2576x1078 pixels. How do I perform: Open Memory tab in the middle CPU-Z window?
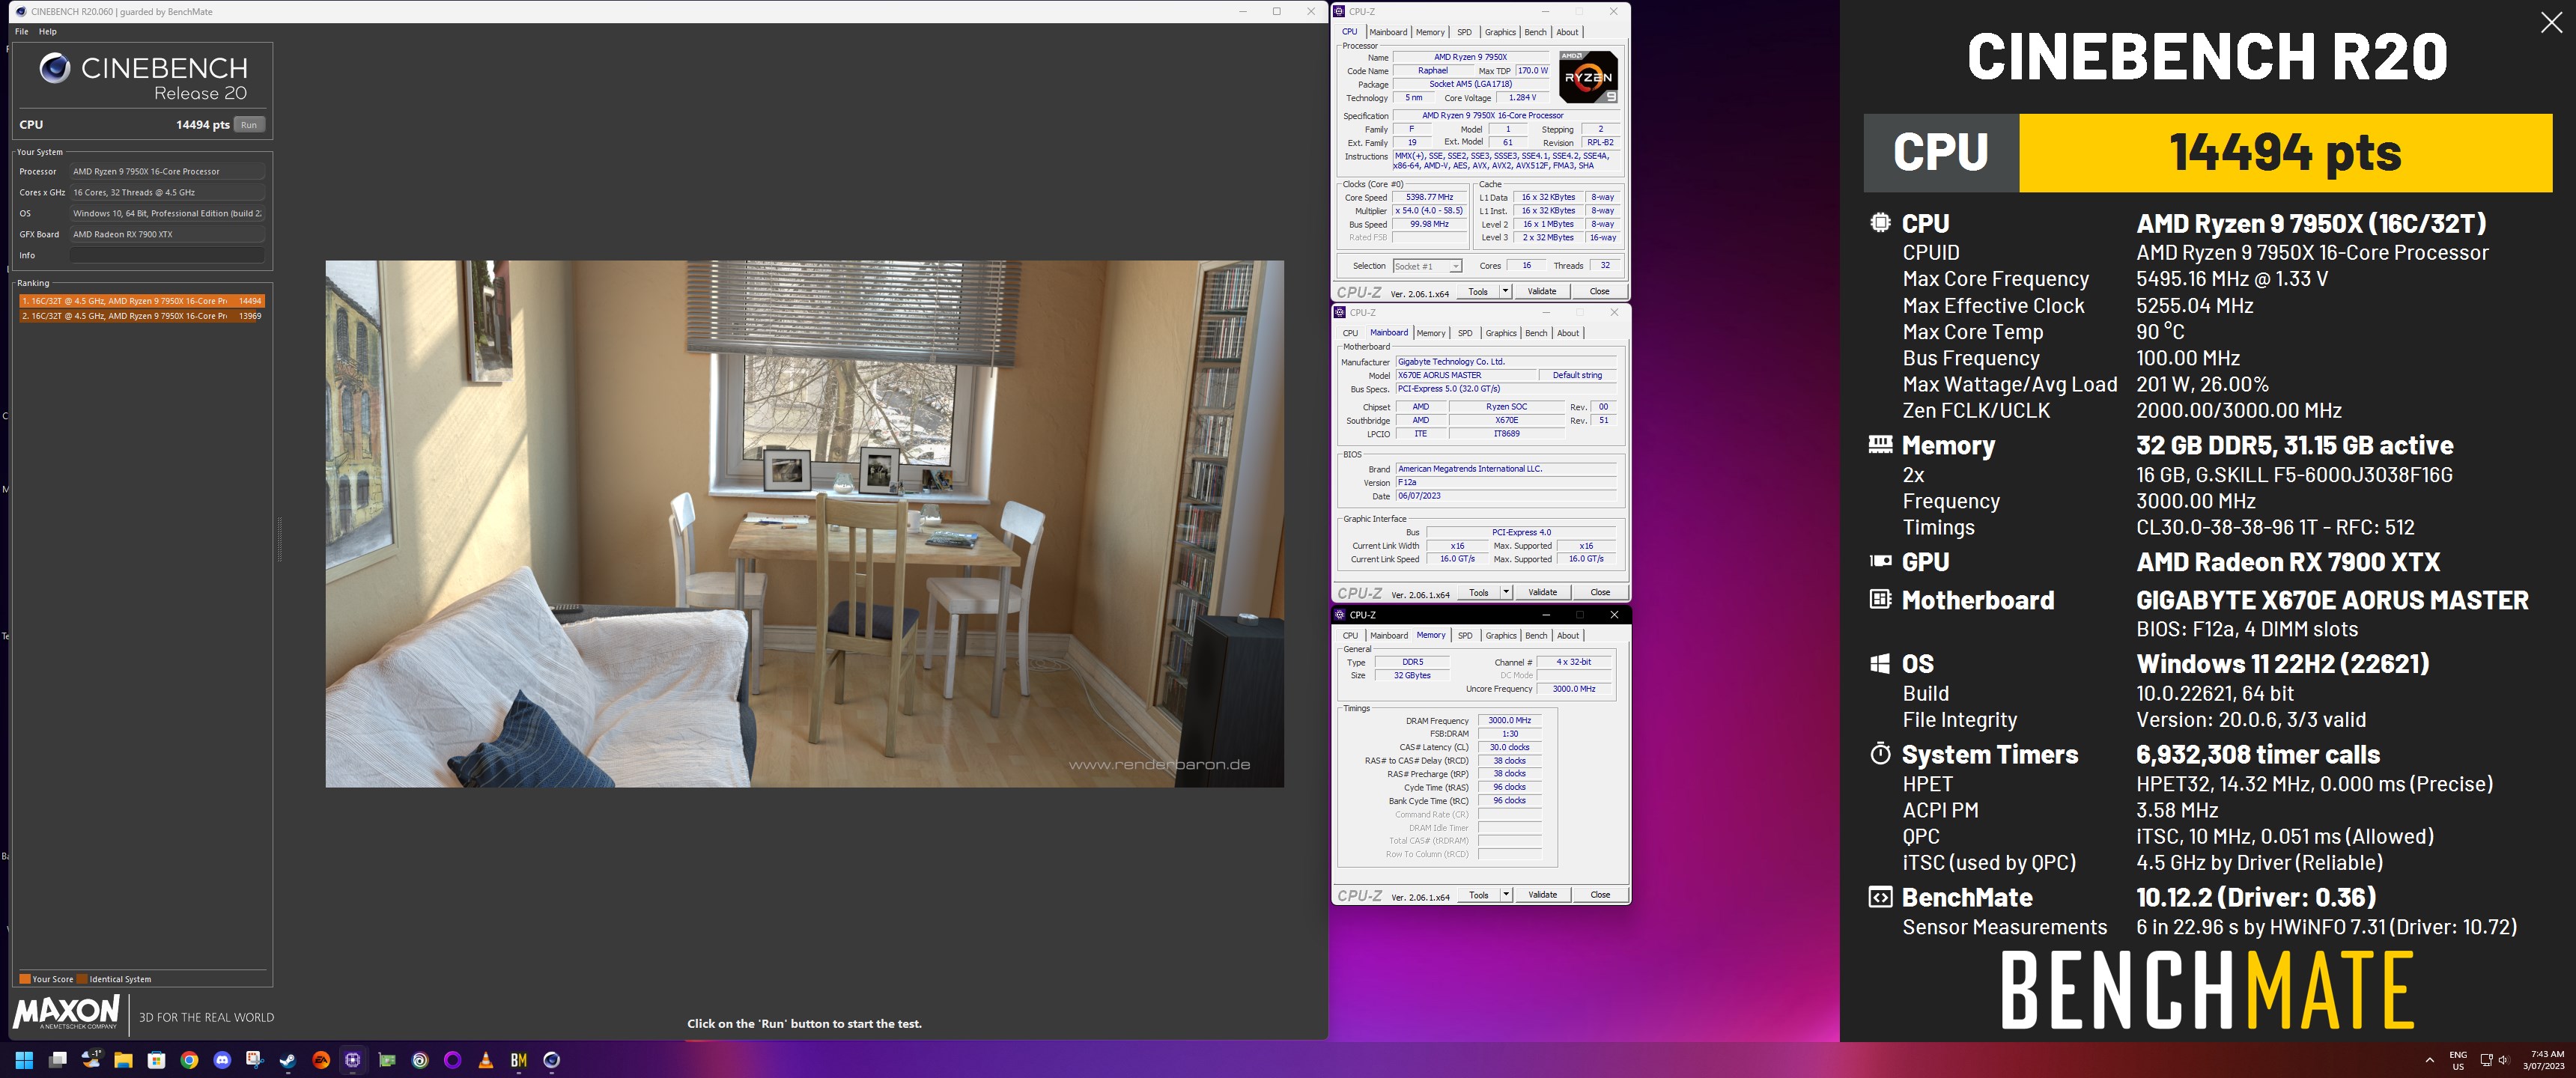[1431, 333]
